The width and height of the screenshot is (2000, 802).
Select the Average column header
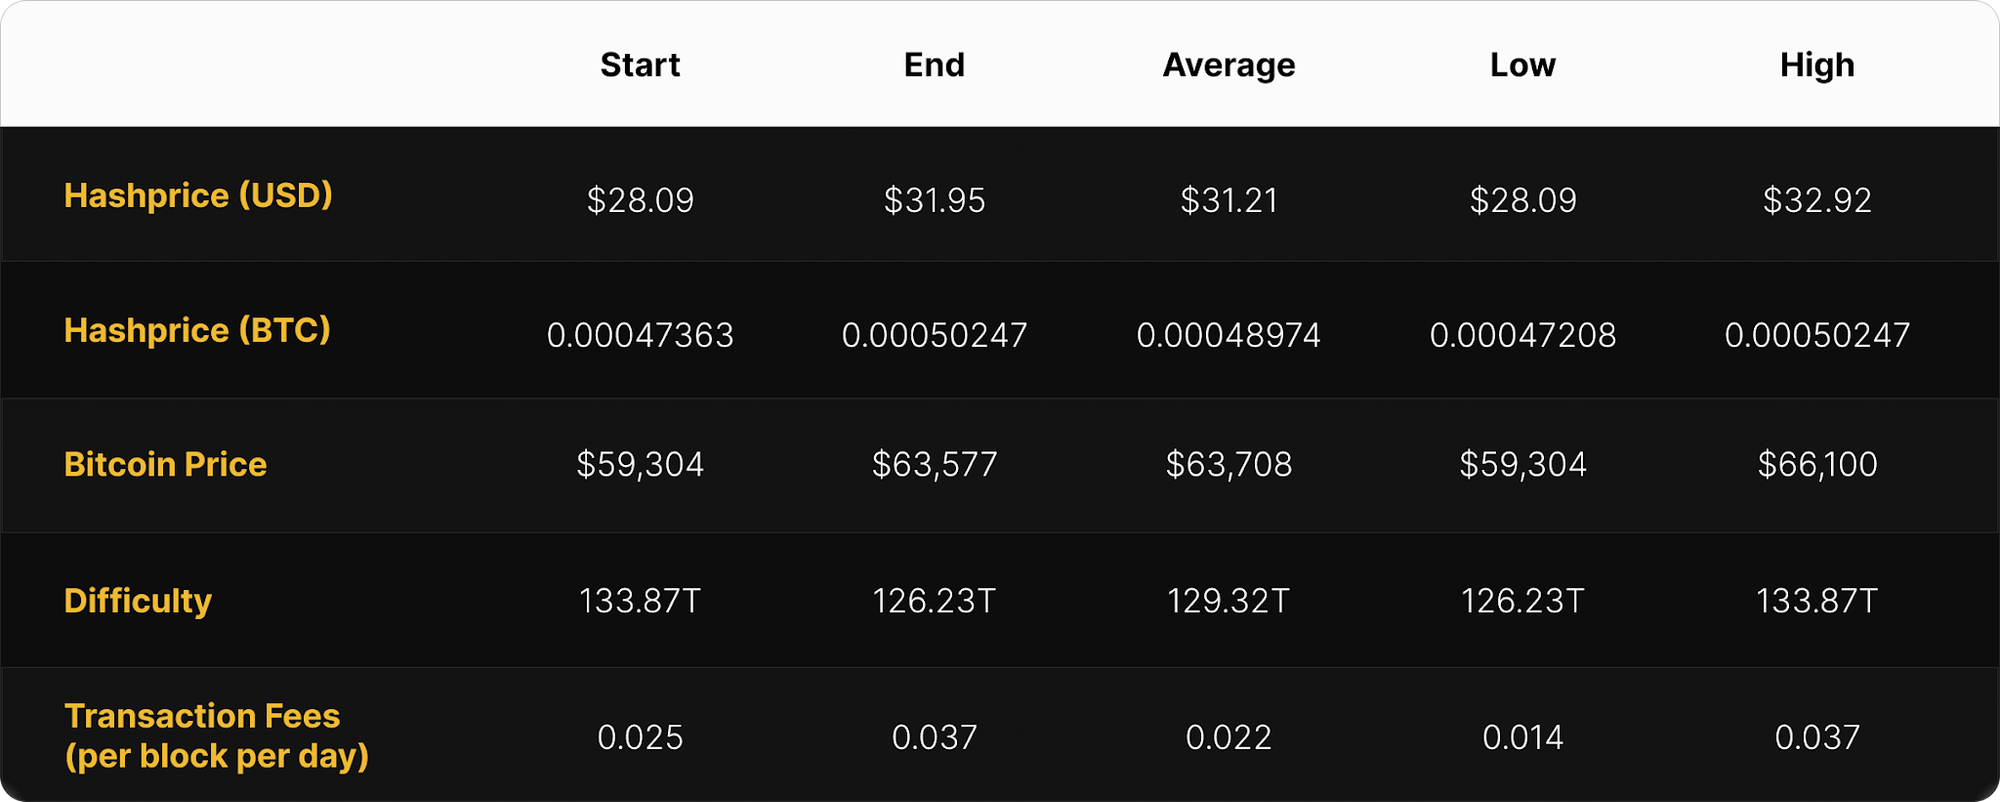1229,66
